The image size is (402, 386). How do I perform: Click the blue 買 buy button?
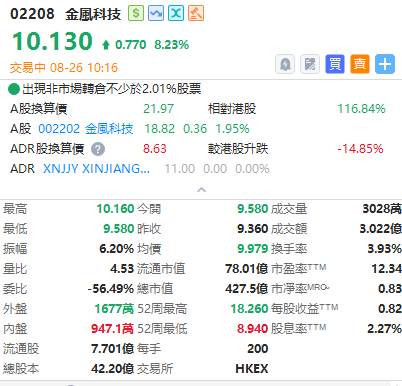pyautogui.click(x=335, y=64)
